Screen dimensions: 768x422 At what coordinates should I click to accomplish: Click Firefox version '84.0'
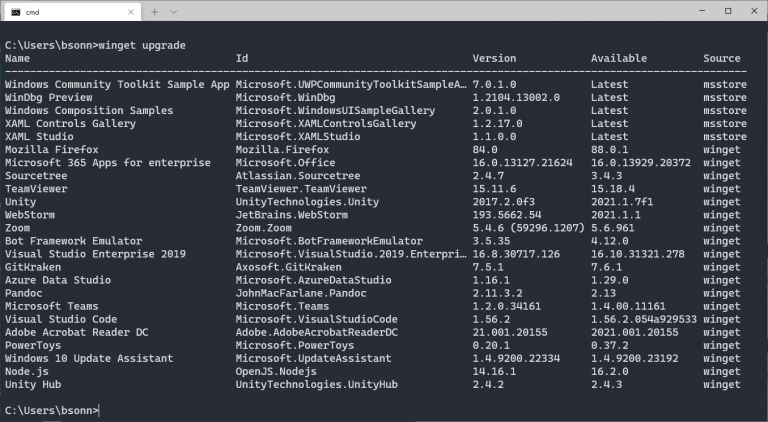pos(485,149)
